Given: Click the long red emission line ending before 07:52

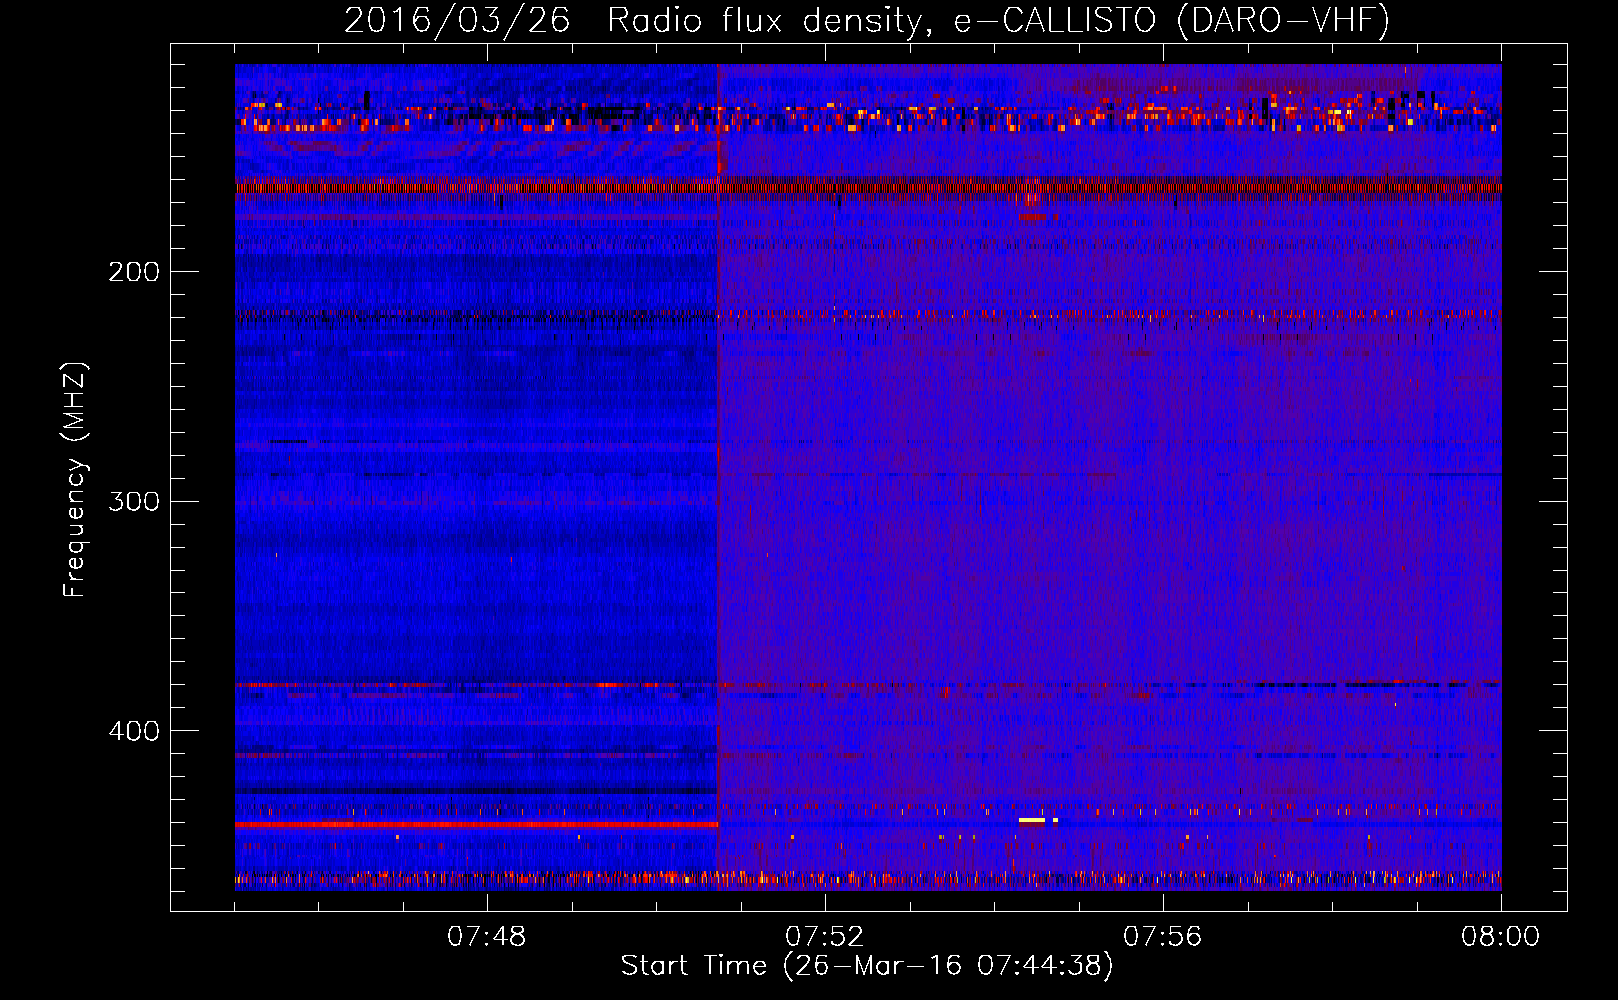Looking at the screenshot, I should (x=477, y=824).
